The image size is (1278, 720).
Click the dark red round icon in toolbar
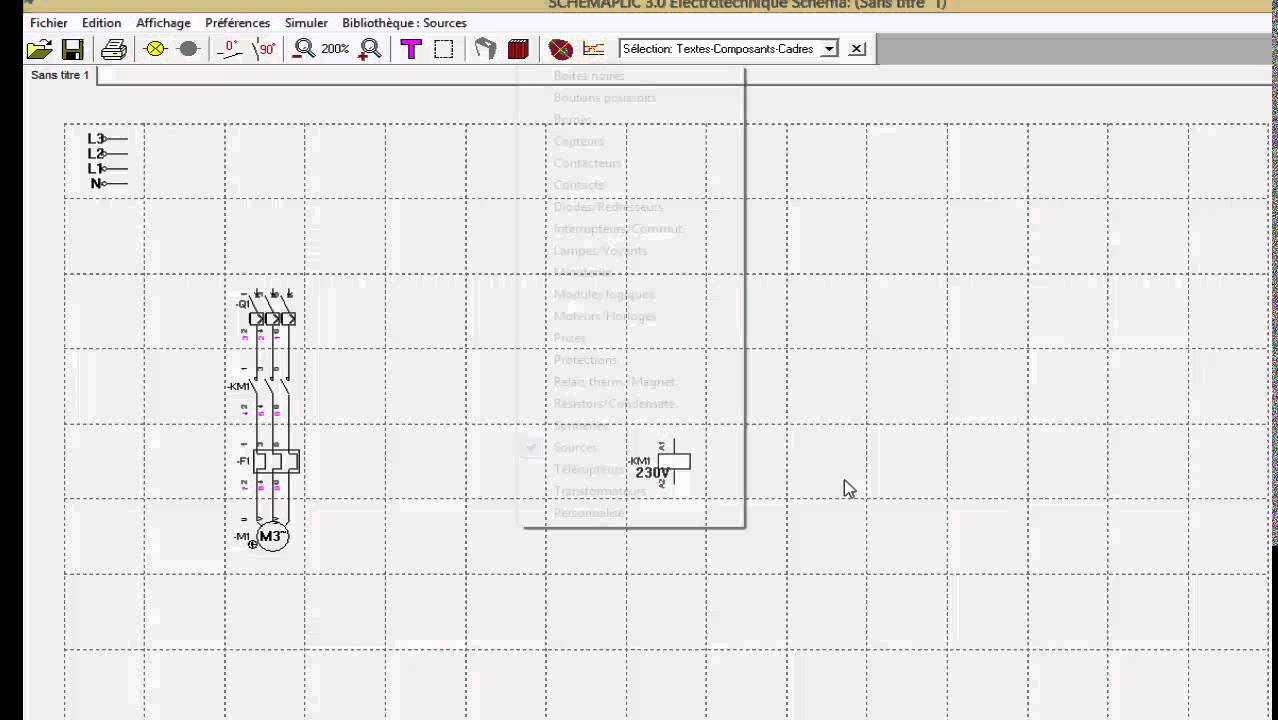pyautogui.click(x=560, y=49)
